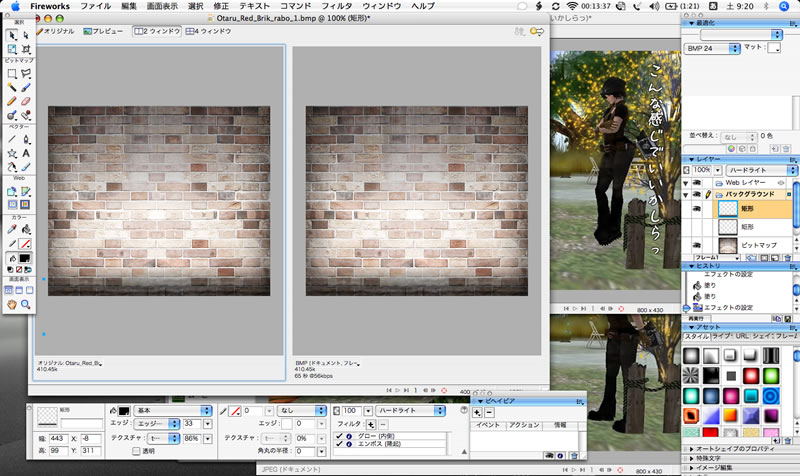Switch to the 4 ウィンドウ view

[x=208, y=31]
